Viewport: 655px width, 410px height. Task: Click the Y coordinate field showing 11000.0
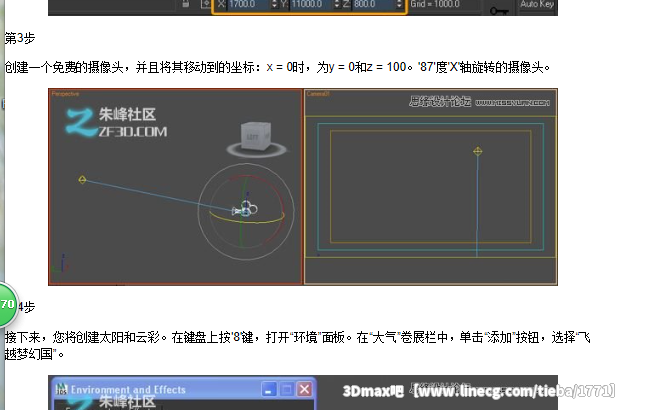311,4
